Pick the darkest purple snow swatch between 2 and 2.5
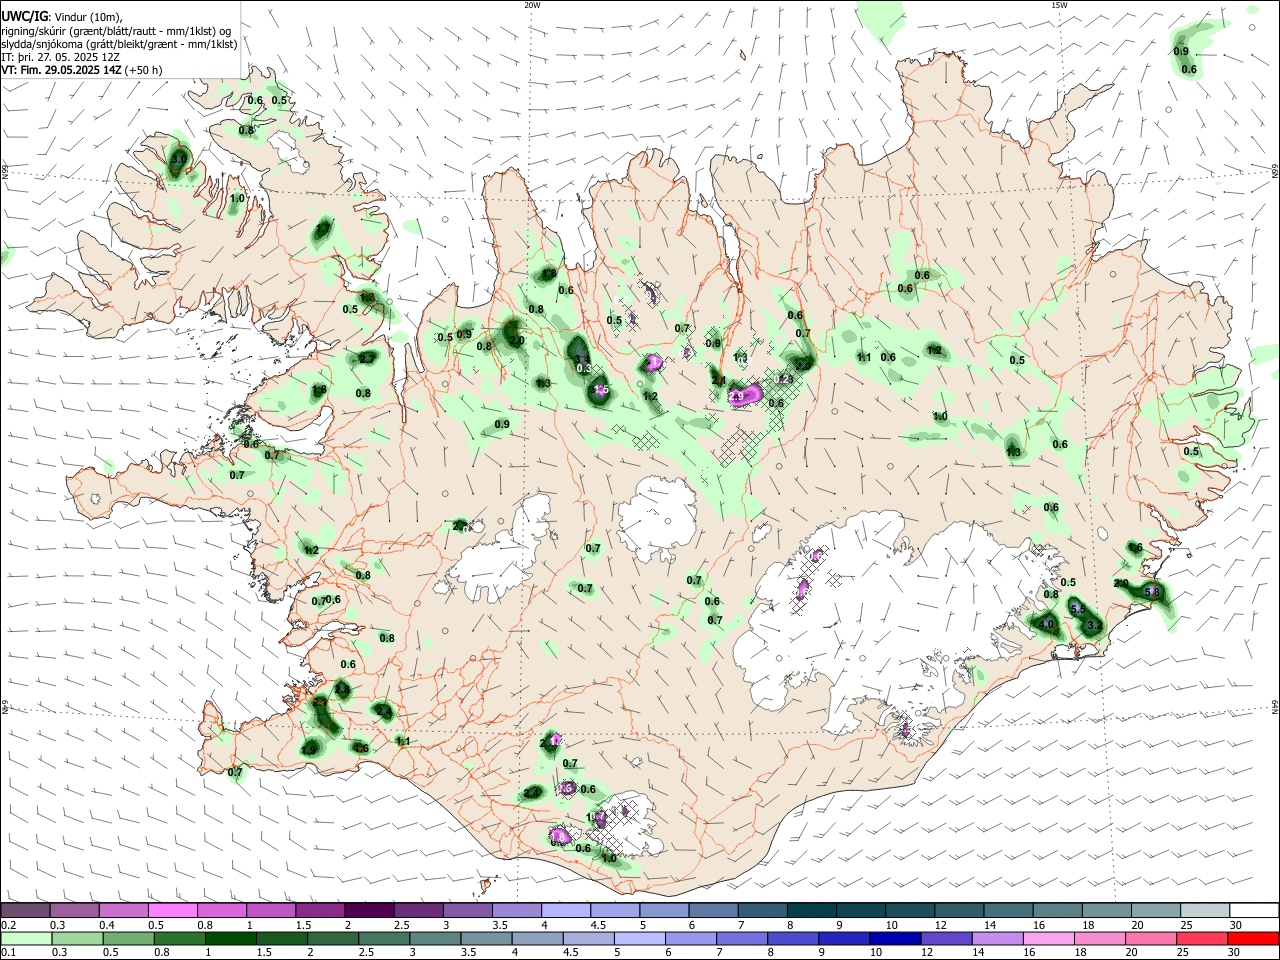The image size is (1280, 960). (x=369, y=910)
